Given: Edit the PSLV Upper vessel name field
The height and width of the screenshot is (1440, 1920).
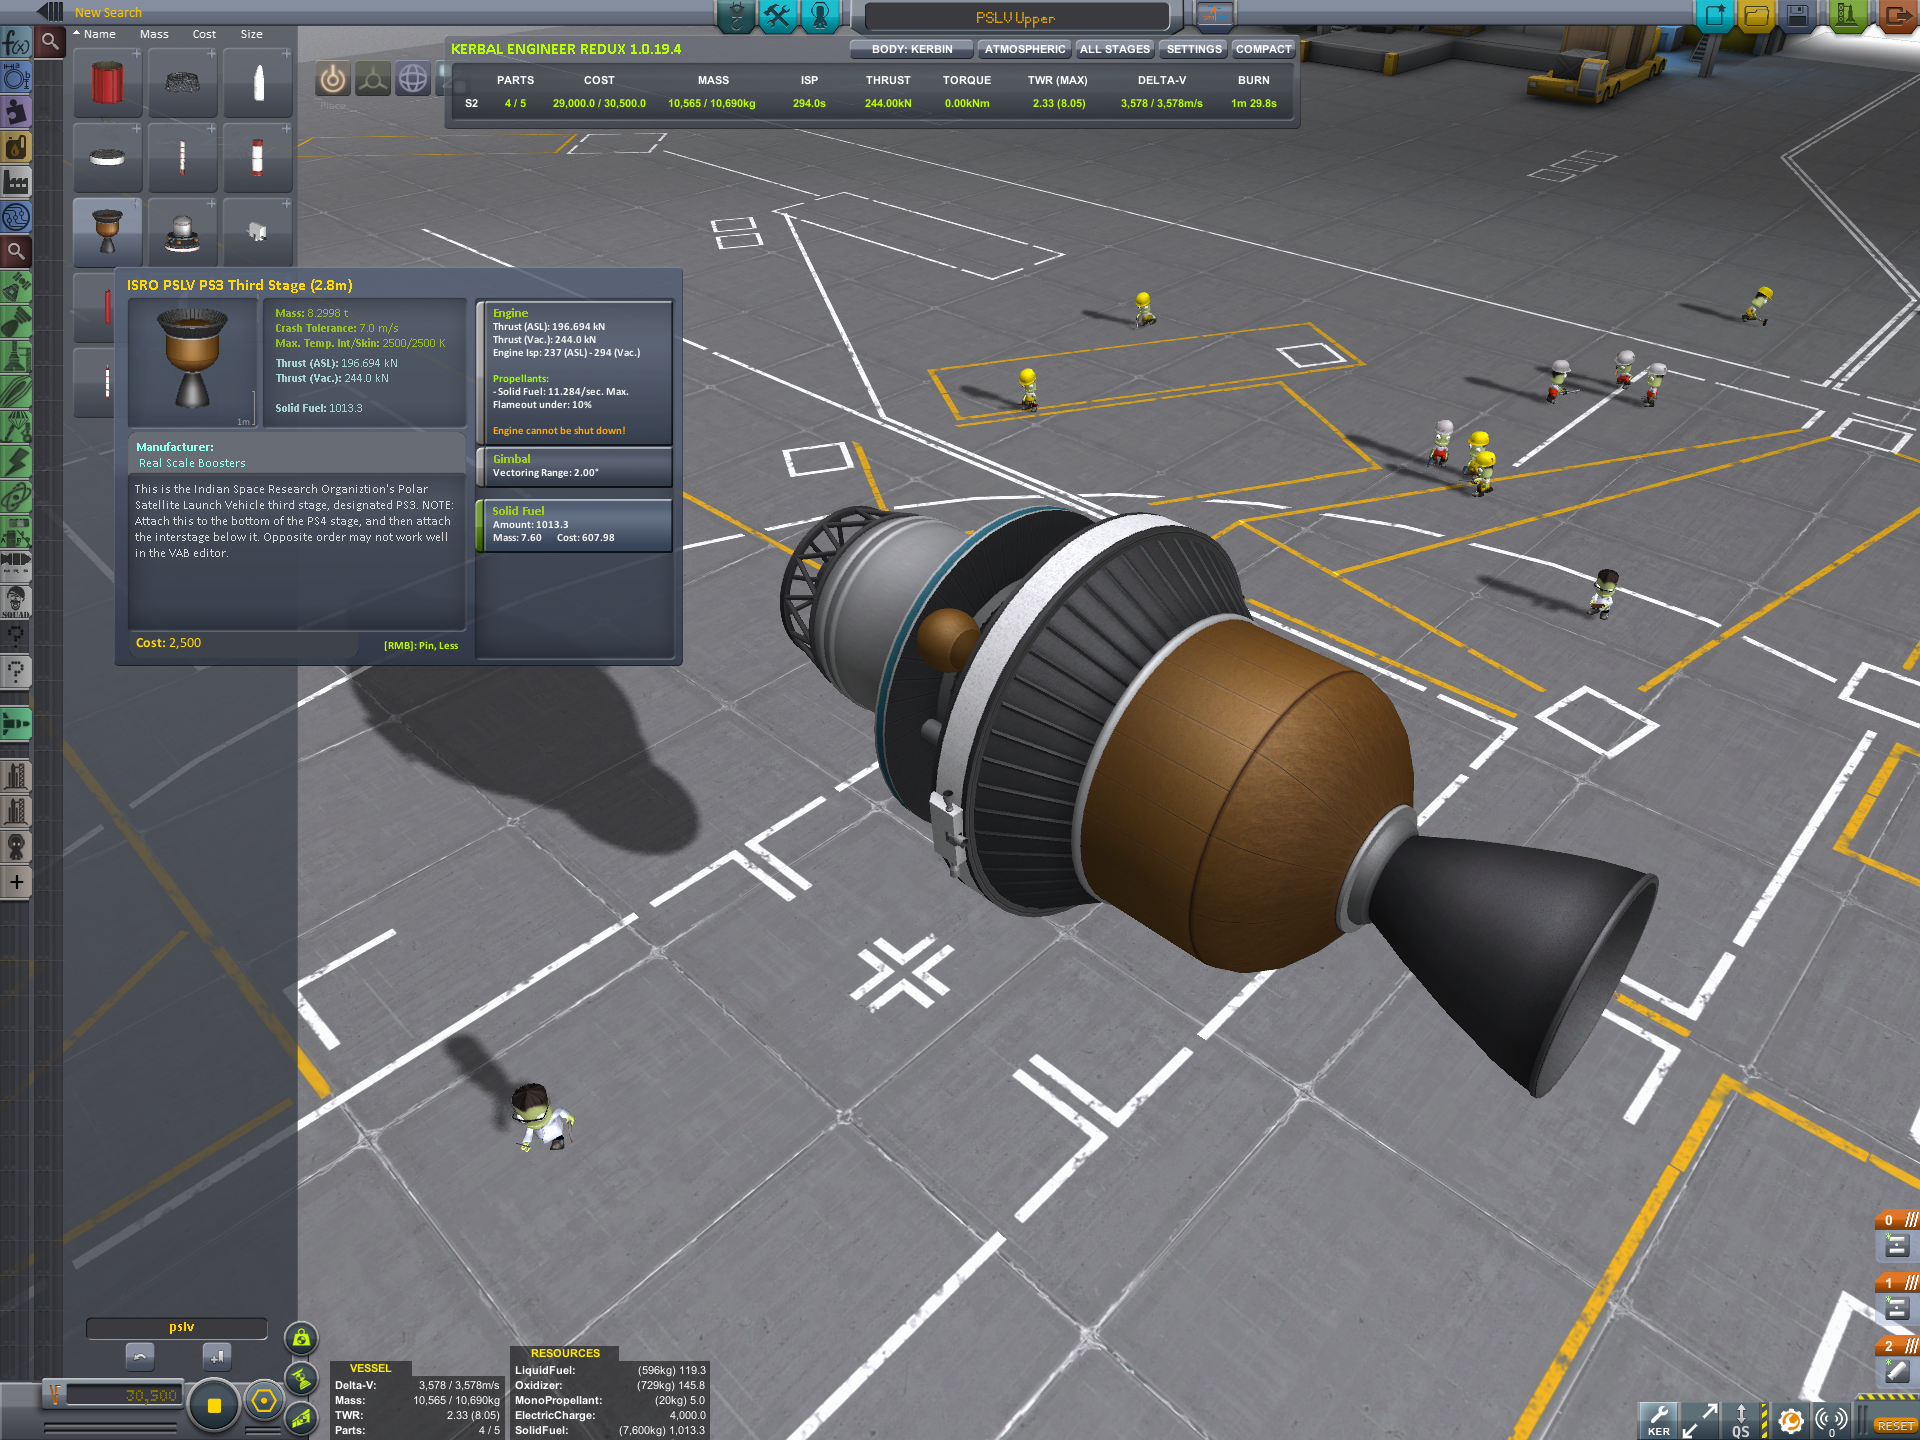Looking at the screenshot, I should 1016,17.
